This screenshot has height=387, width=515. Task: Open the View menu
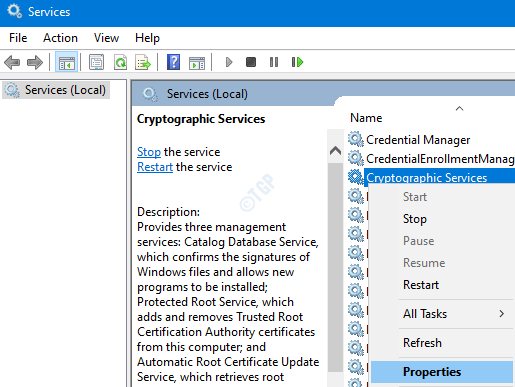[106, 38]
